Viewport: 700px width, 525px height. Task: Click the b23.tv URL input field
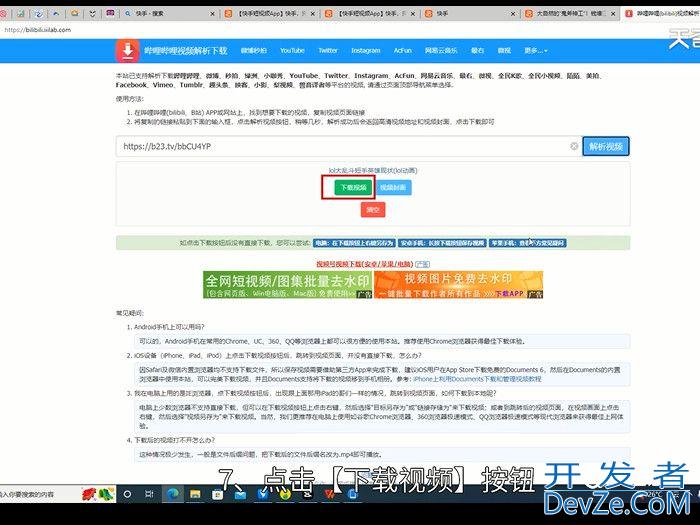click(x=349, y=146)
